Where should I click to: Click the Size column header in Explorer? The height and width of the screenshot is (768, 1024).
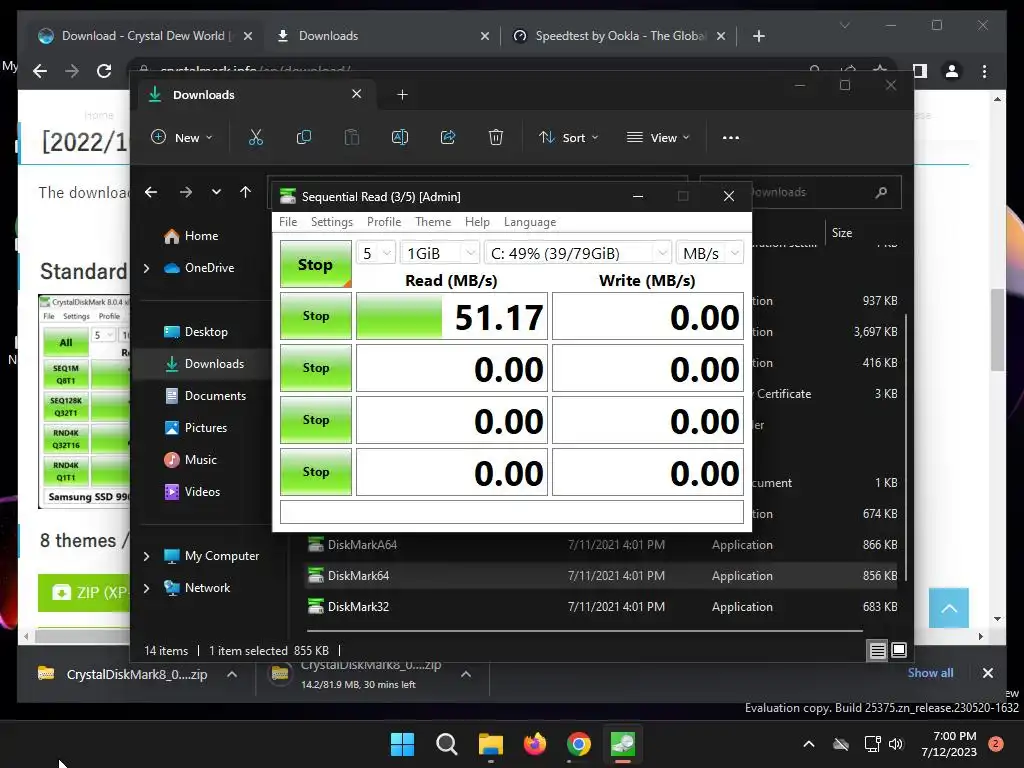click(842, 232)
